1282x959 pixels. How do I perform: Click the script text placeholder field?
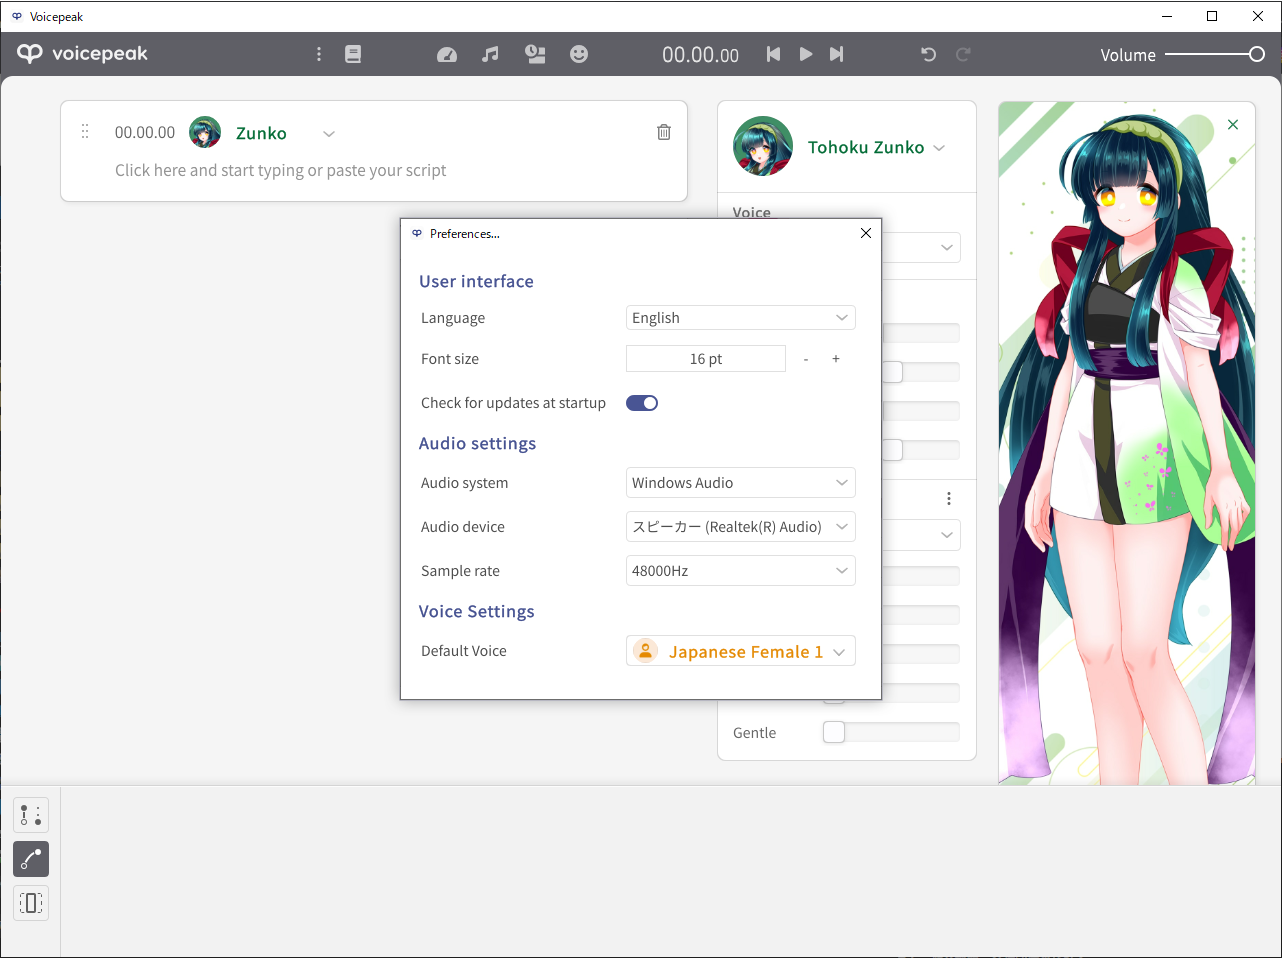click(281, 170)
